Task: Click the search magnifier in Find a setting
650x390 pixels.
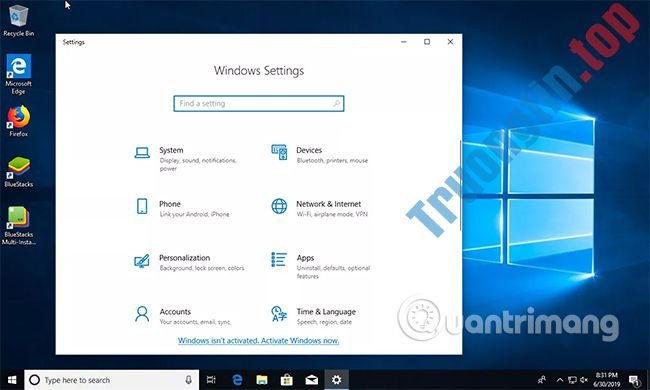Action: click(336, 103)
